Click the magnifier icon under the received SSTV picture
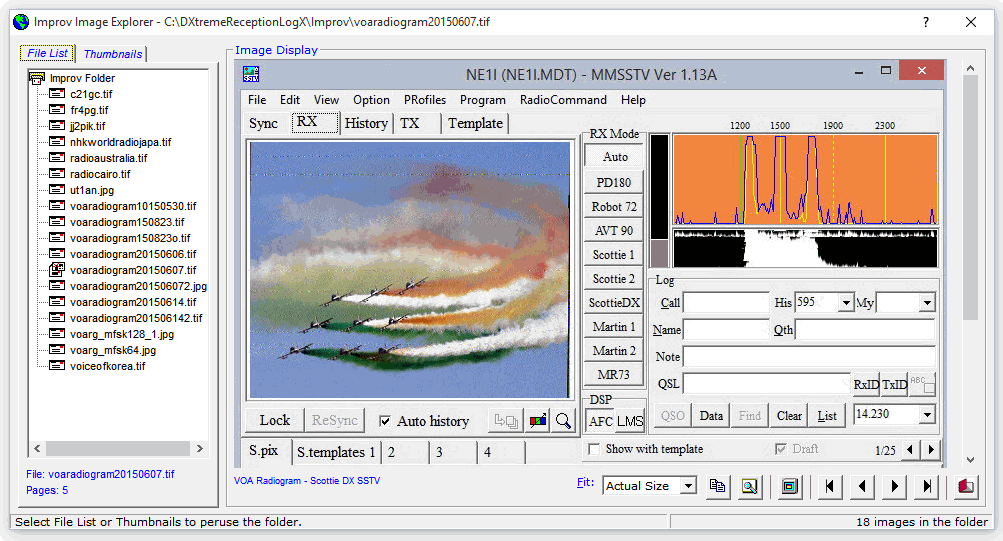The height and width of the screenshot is (541, 1003). click(564, 421)
